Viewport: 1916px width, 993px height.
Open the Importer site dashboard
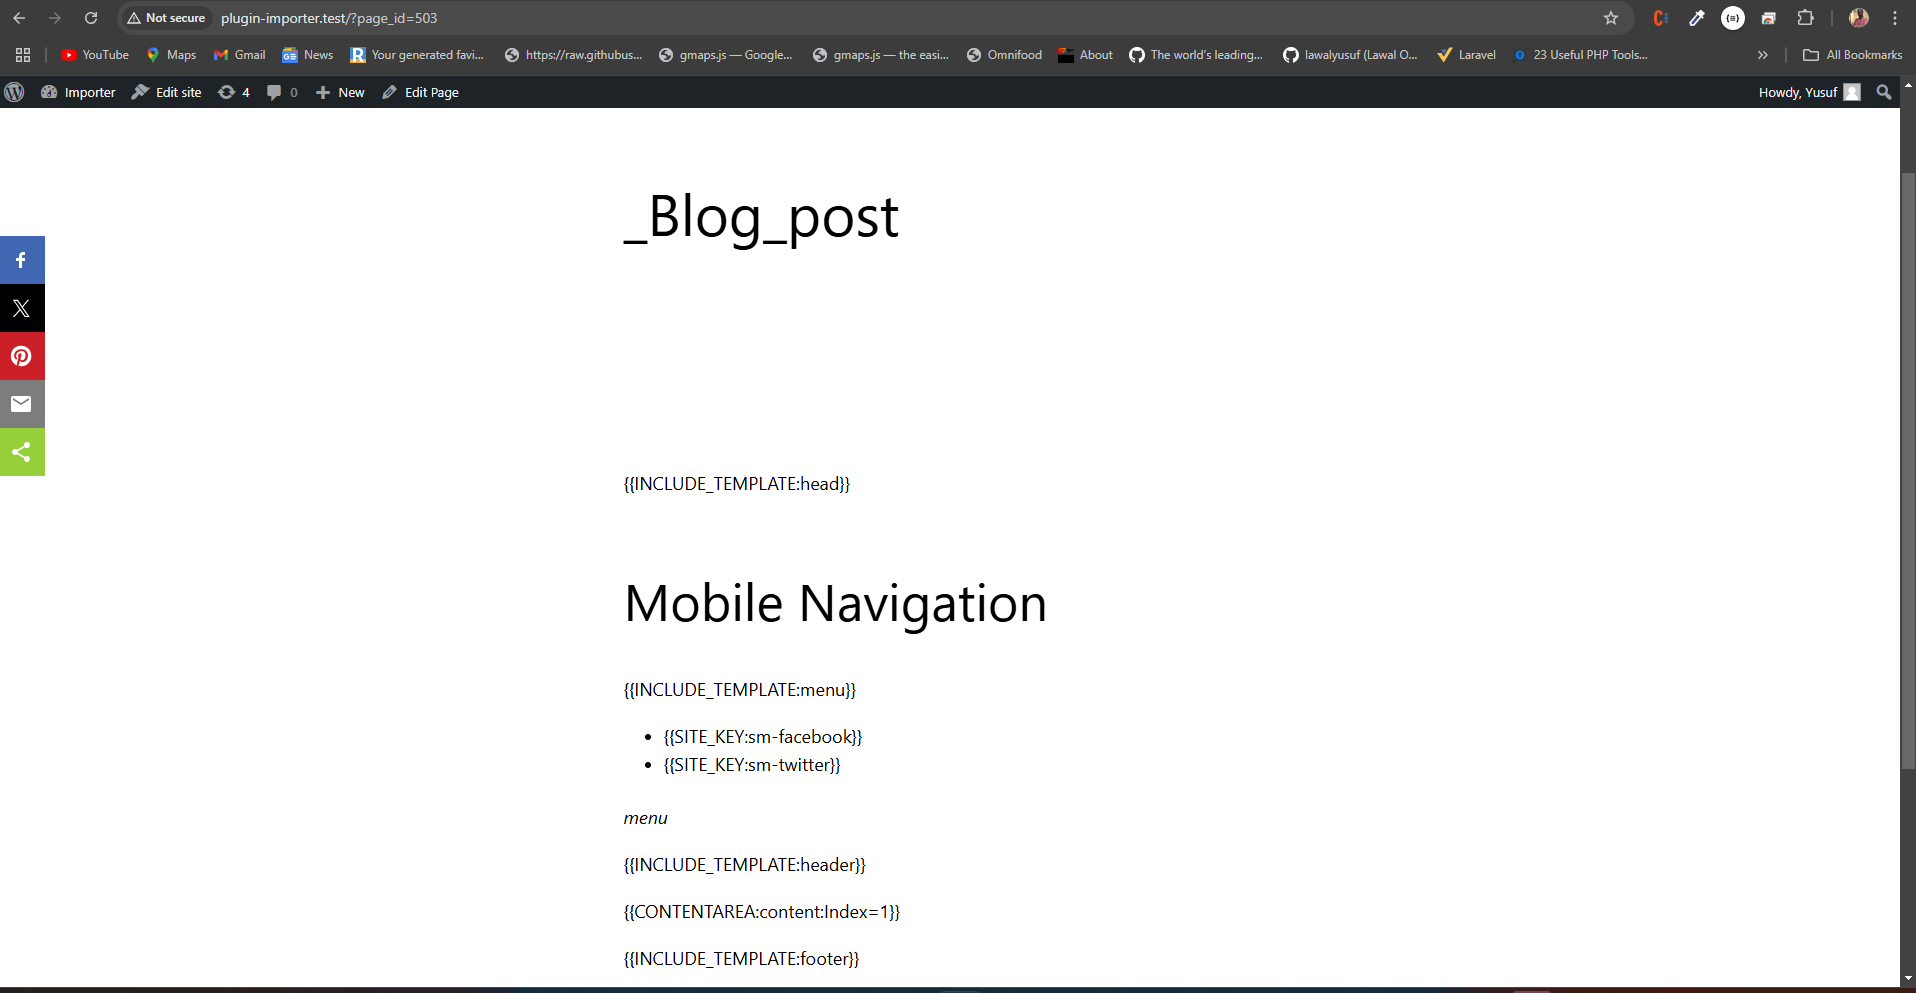tap(78, 92)
